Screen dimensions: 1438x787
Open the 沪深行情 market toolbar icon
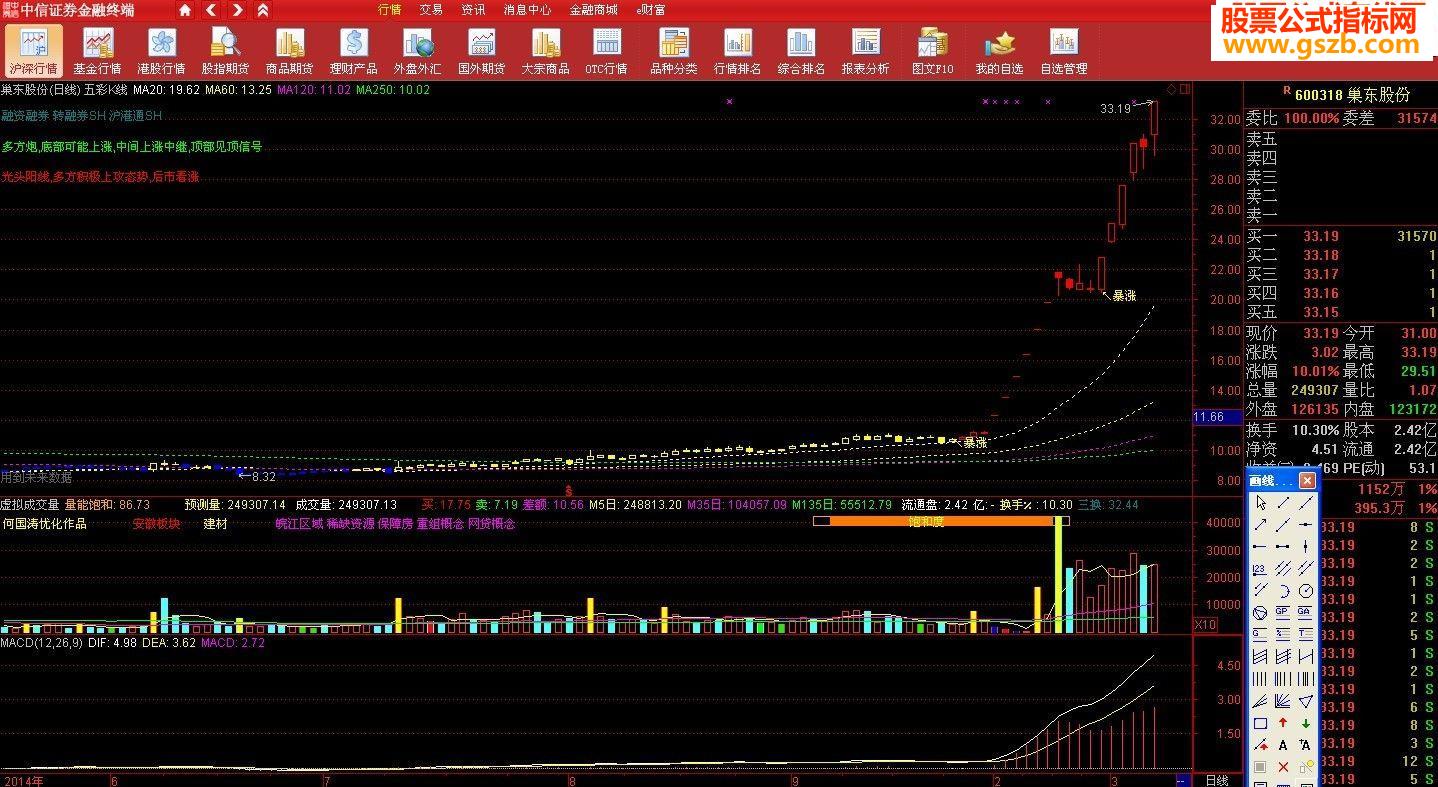34,50
